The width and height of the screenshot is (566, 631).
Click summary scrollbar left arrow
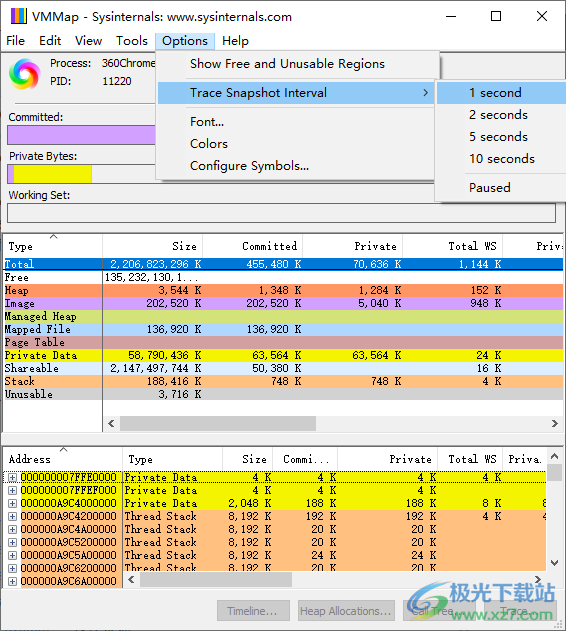pos(112,423)
